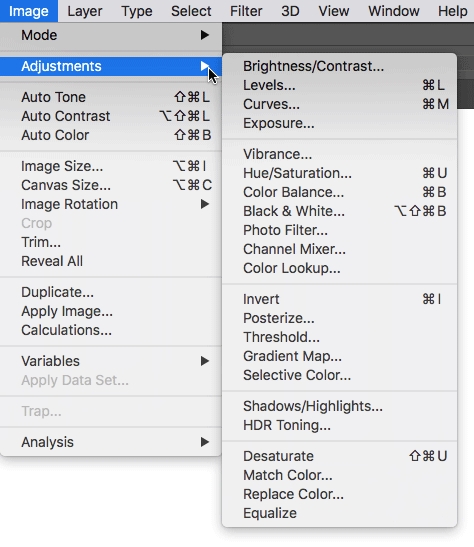The width and height of the screenshot is (474, 547).
Task: Open the Layer menu
Action: (x=85, y=11)
